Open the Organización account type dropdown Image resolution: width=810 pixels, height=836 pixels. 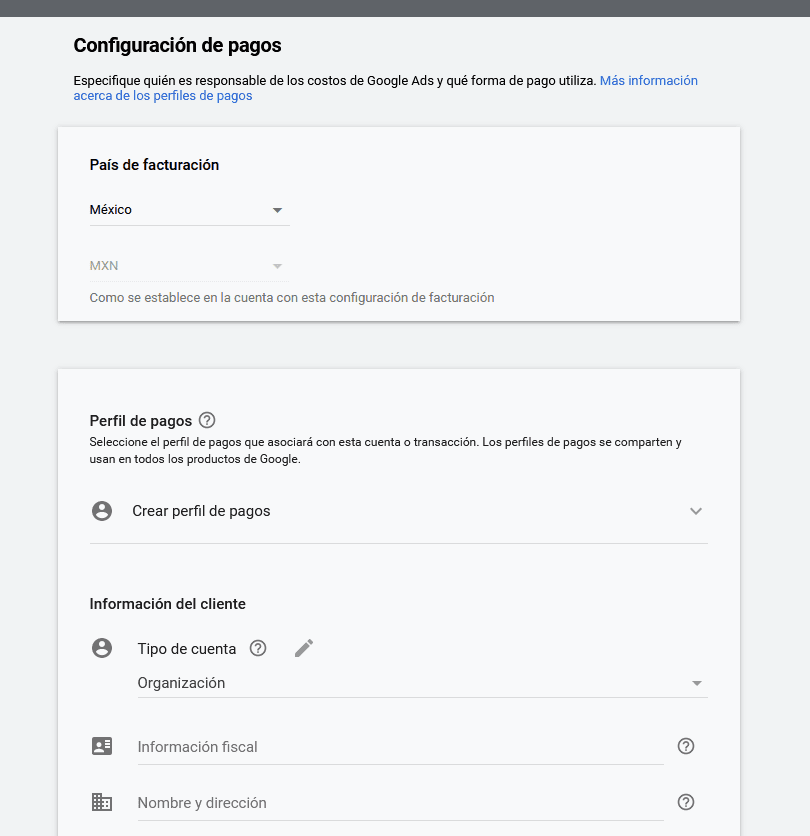[x=410, y=683]
